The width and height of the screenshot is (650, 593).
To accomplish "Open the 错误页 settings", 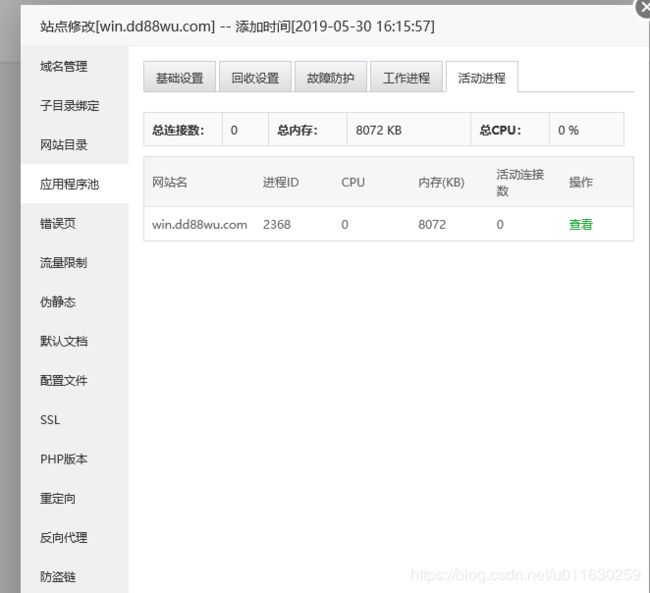I will [58, 224].
